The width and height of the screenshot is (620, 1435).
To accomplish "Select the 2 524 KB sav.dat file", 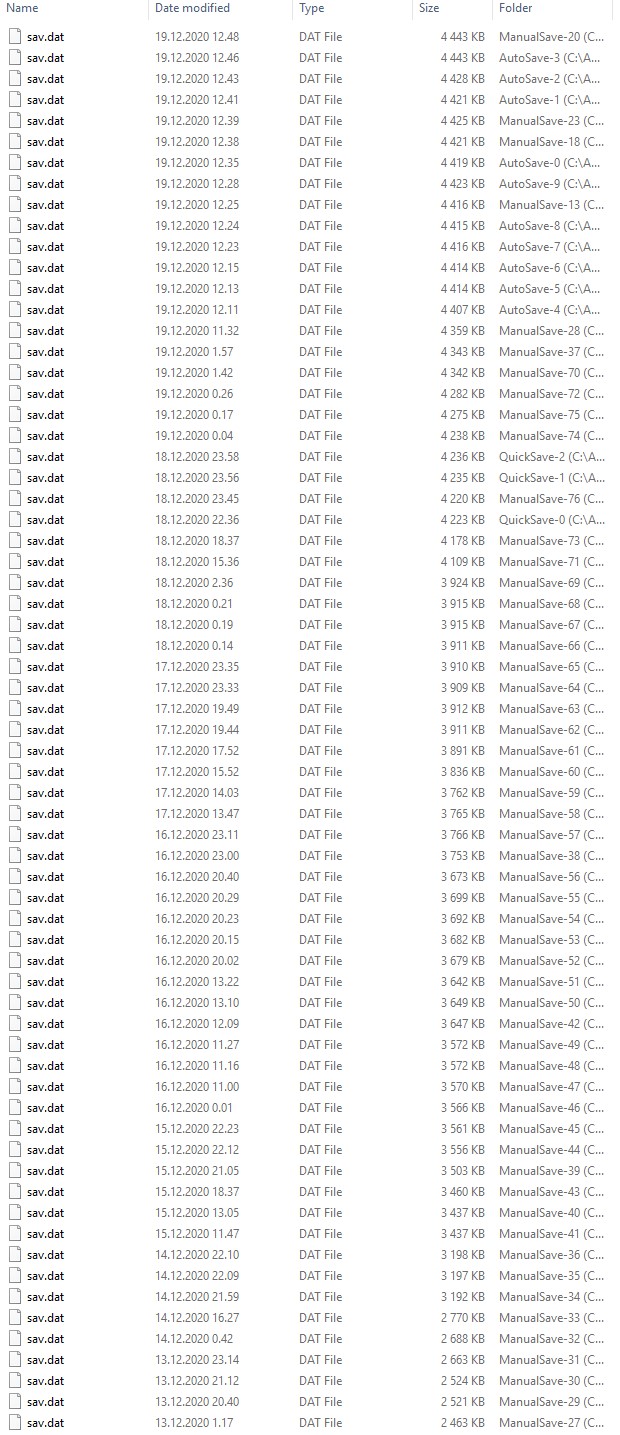I will tap(310, 1380).
